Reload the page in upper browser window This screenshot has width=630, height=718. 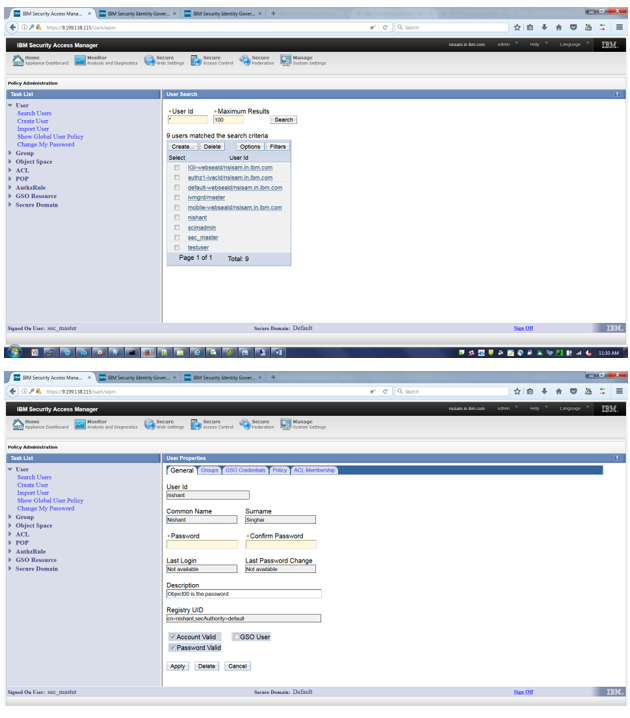(x=385, y=27)
